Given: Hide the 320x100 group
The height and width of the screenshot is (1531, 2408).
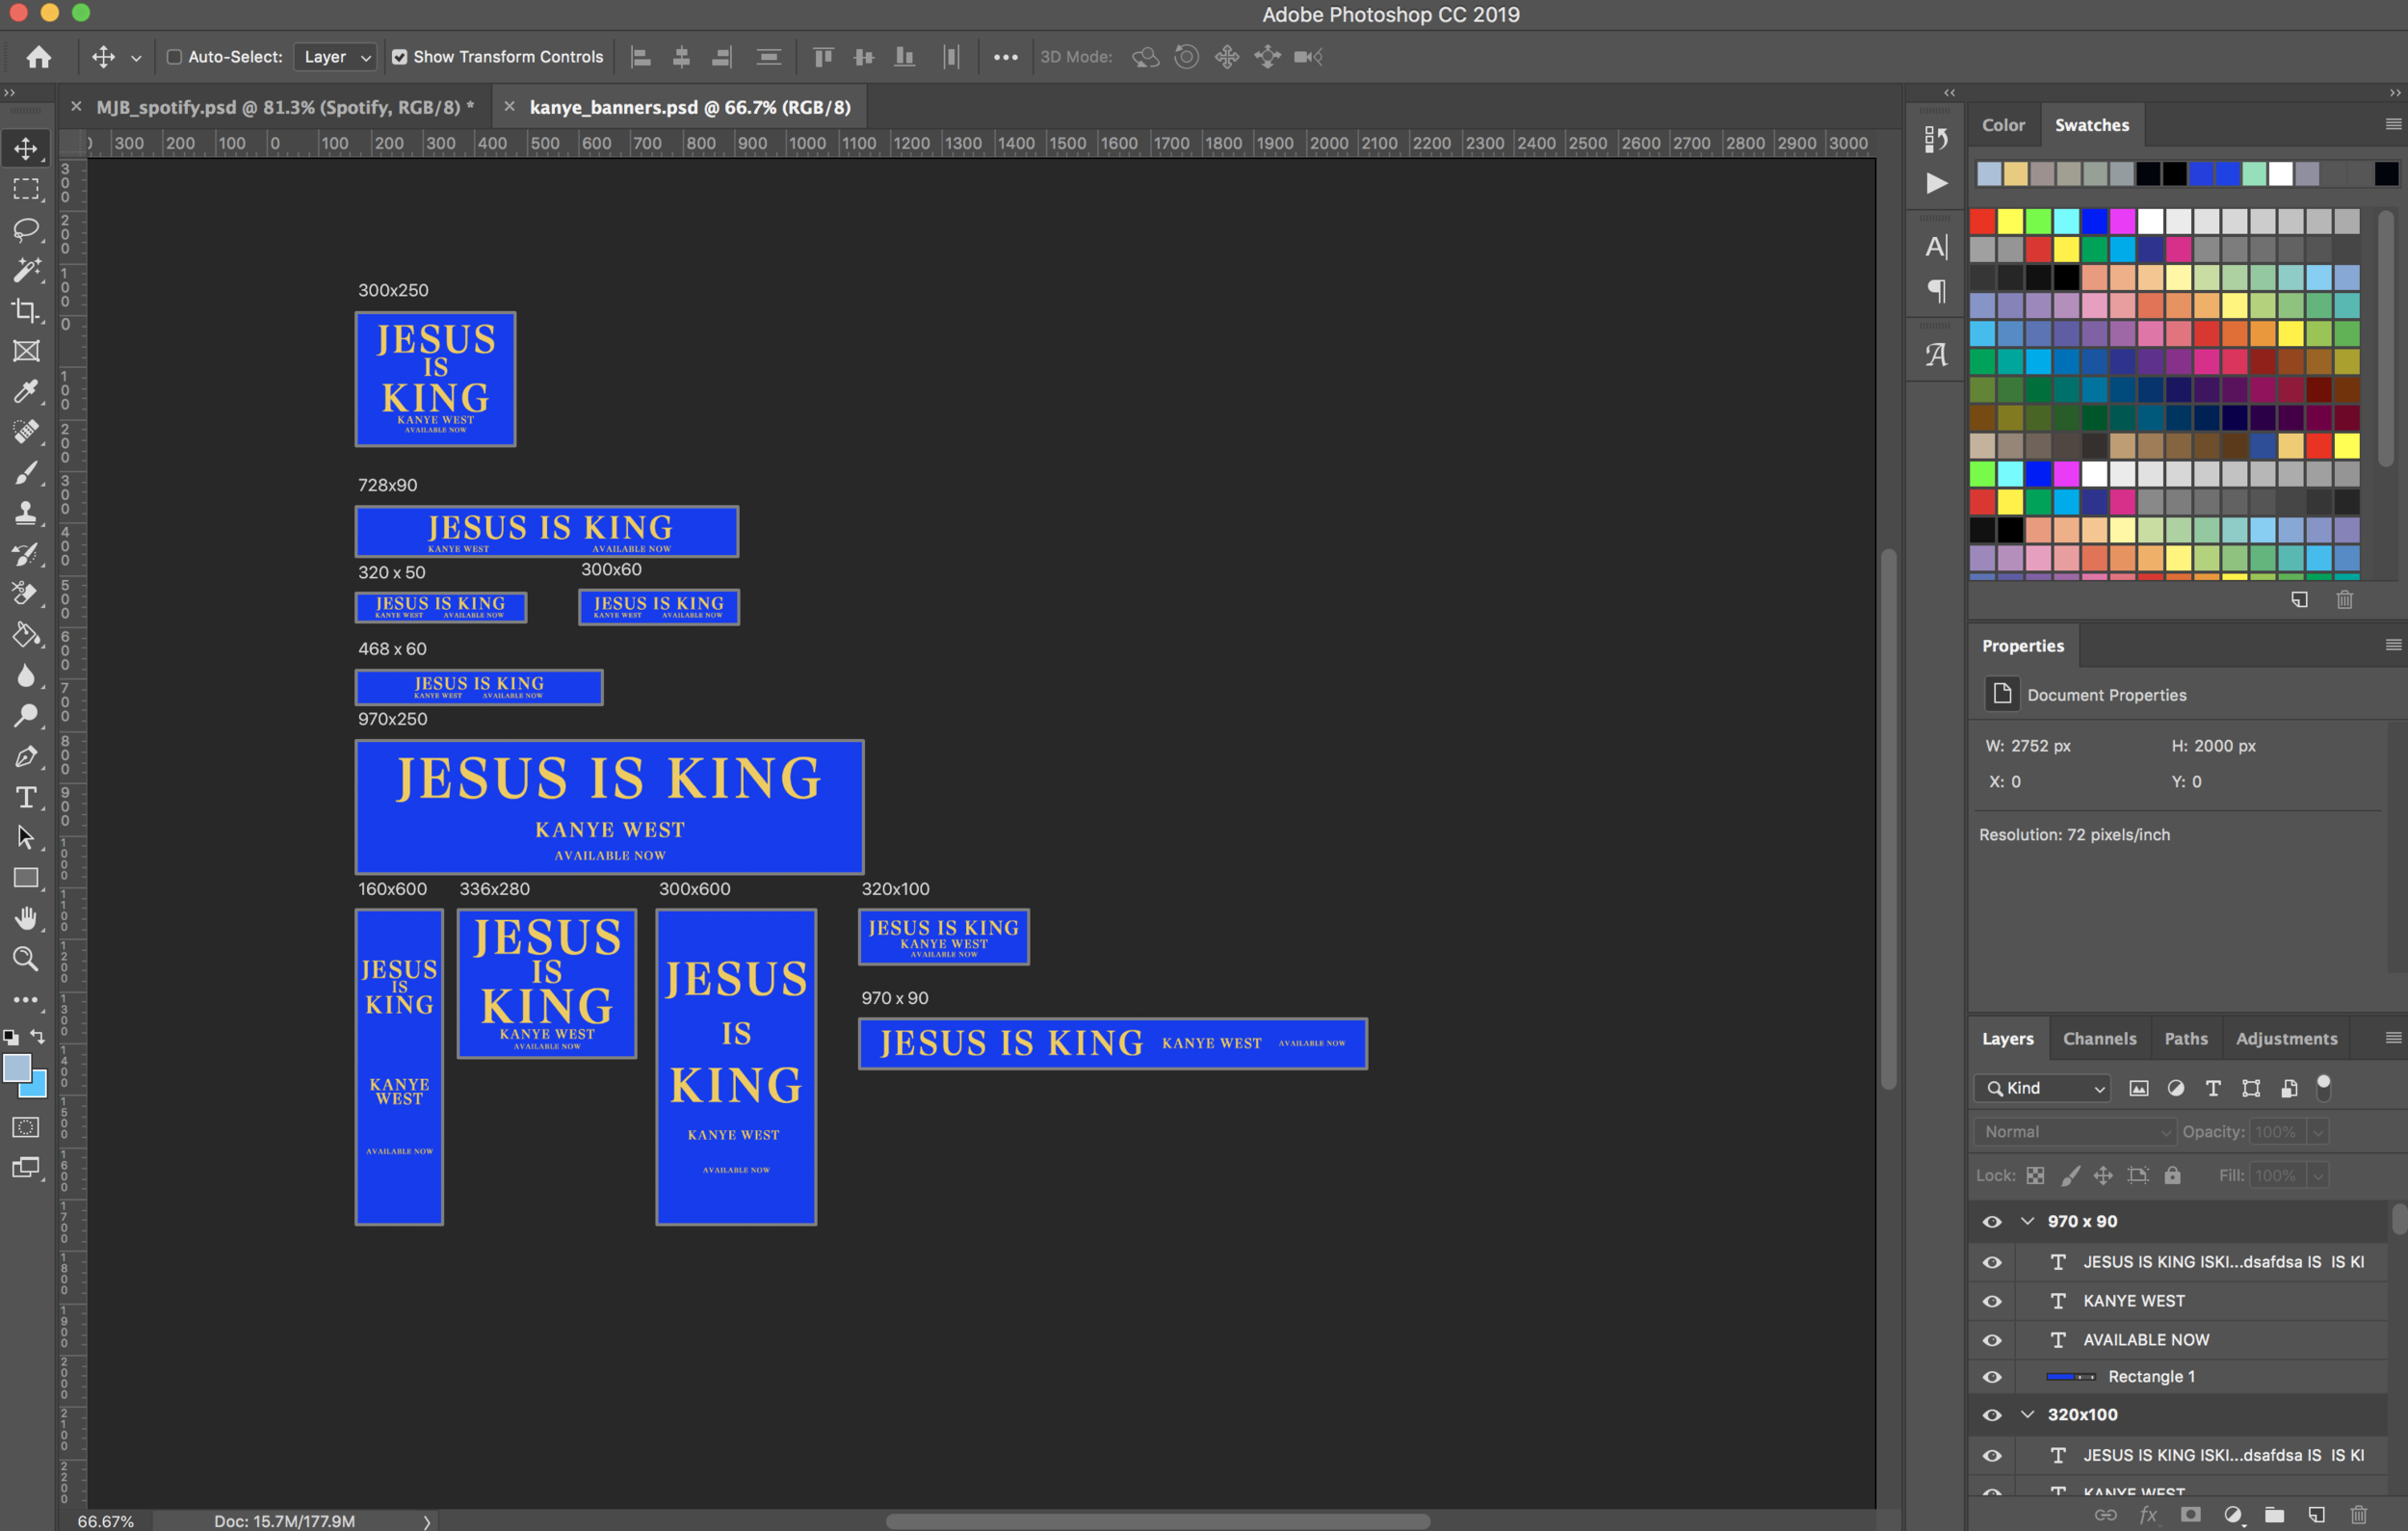Looking at the screenshot, I should tap(1992, 1416).
